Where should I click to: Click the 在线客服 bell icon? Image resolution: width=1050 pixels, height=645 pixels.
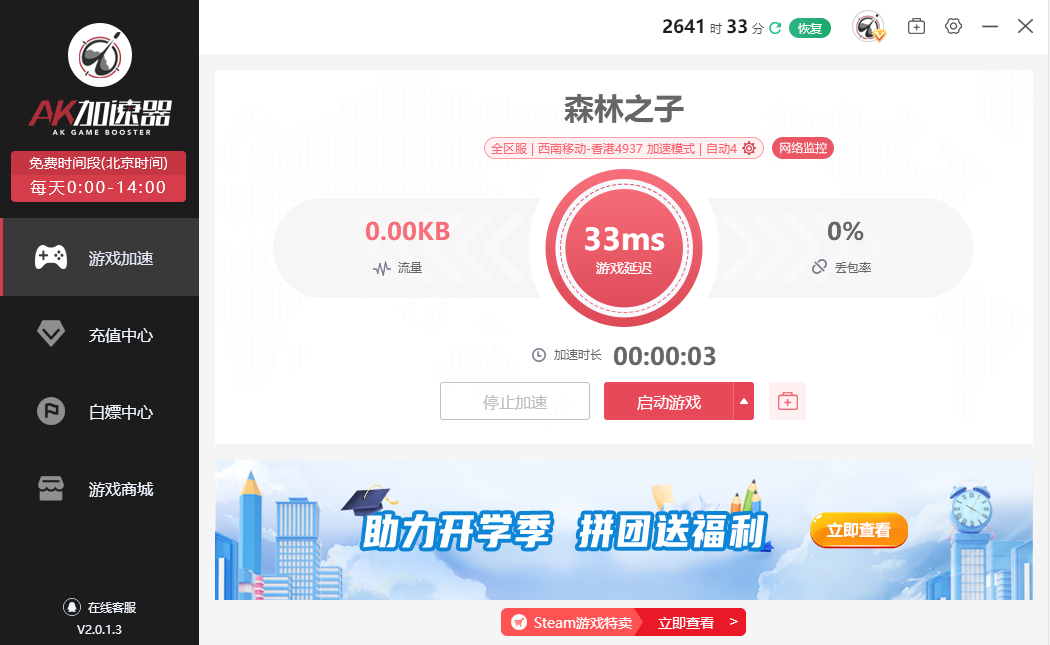pyautogui.click(x=72, y=607)
